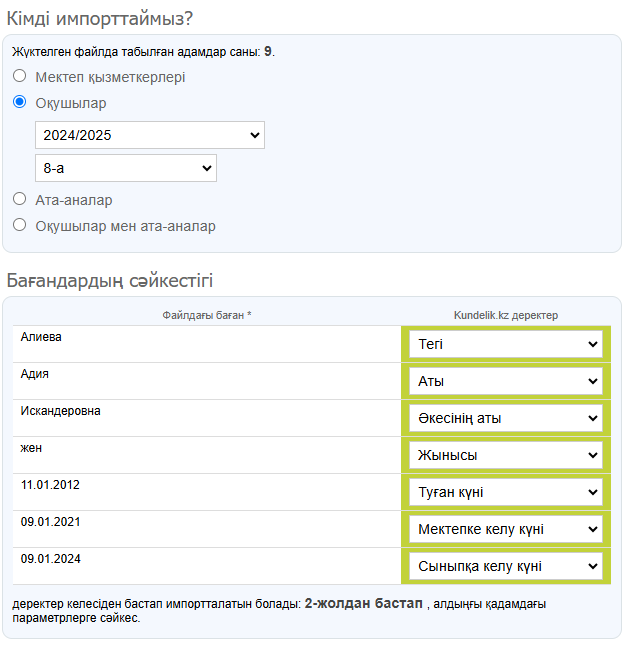Open the Тегі column mapping dropdown
Viewport: 635px width, 645px height.
pyautogui.click(x=506, y=344)
